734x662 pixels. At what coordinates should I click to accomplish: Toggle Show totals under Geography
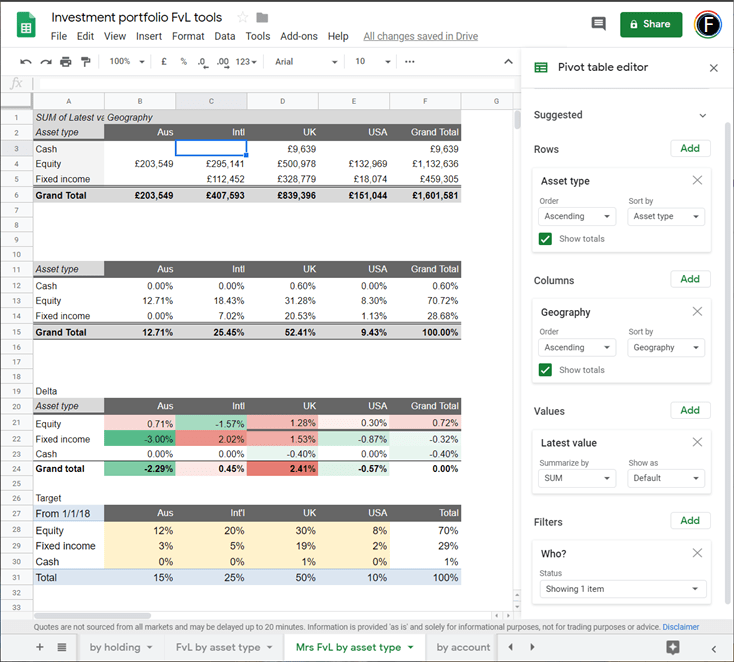545,370
